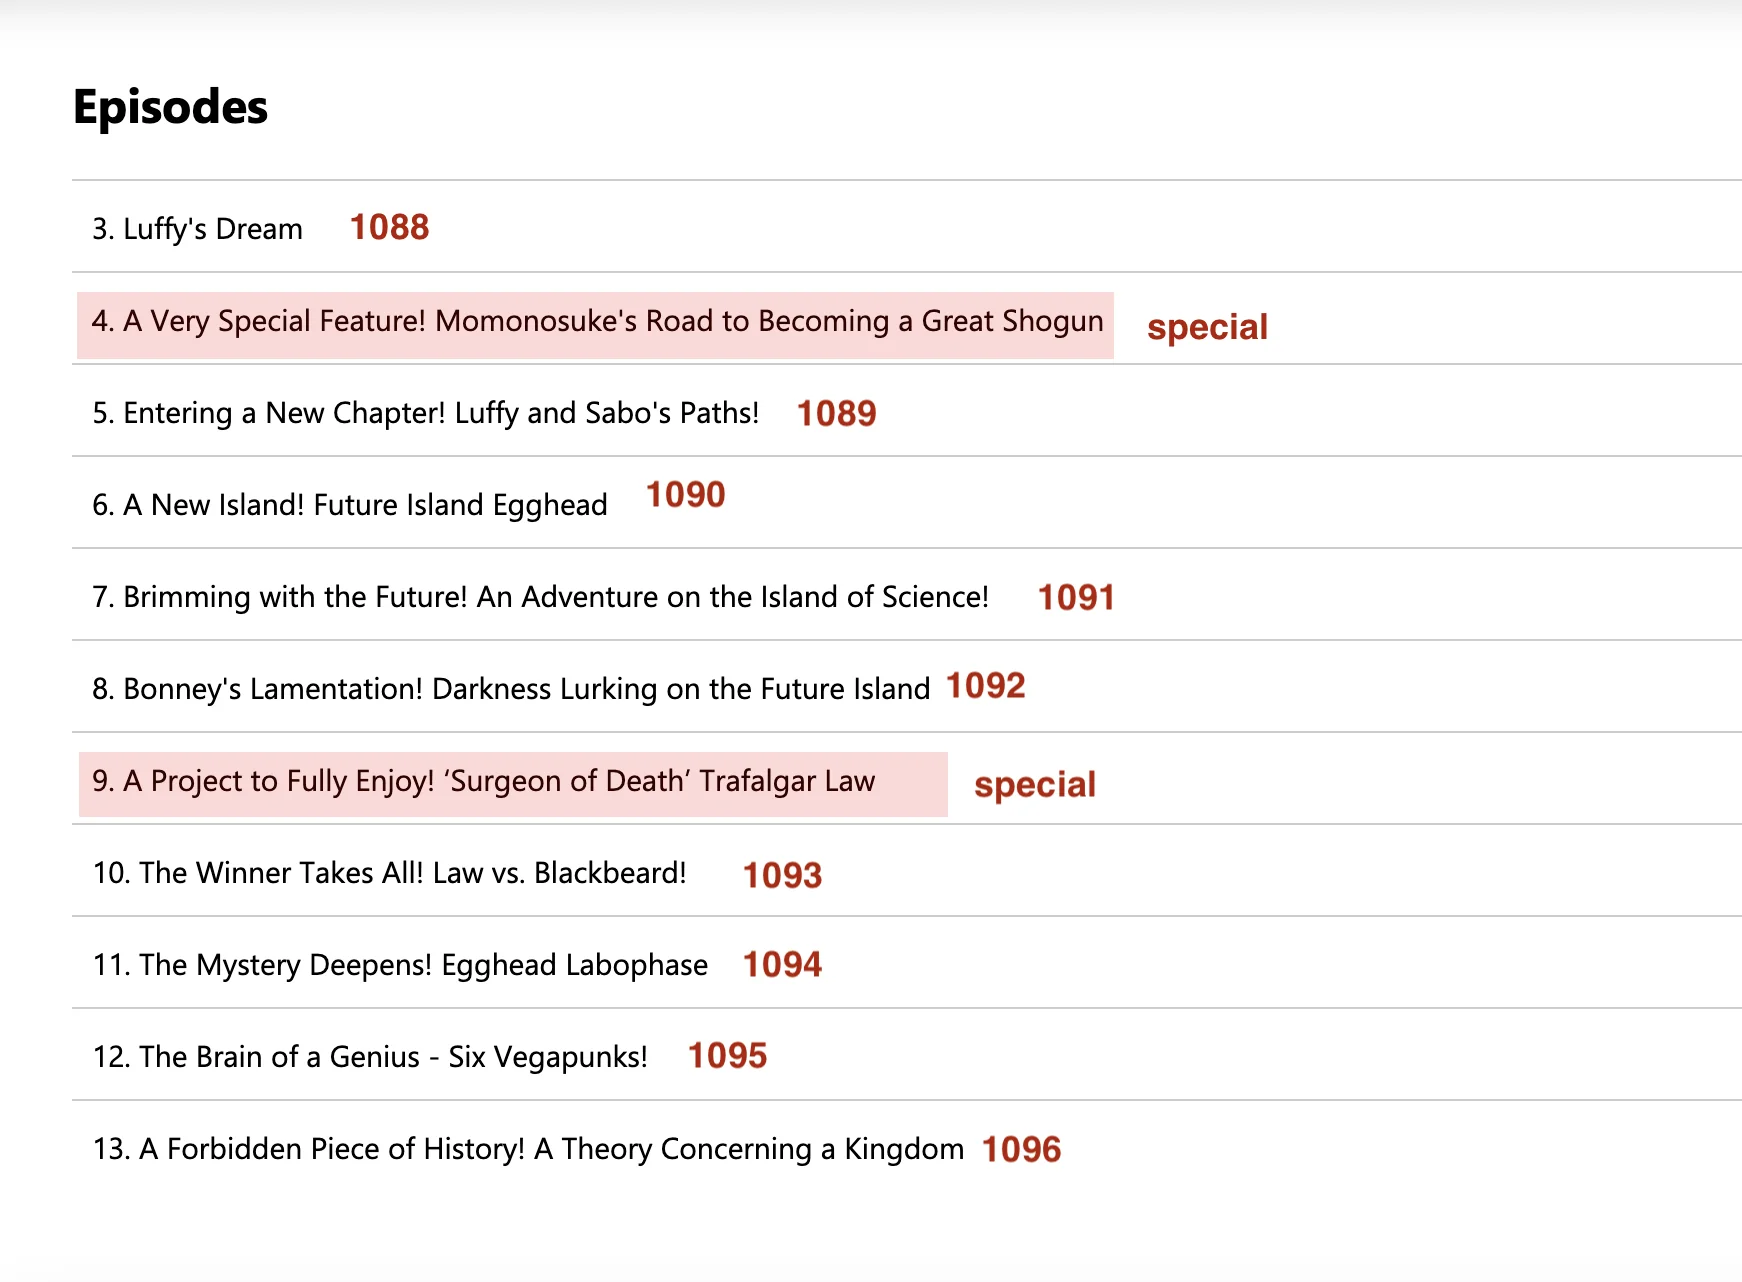Image resolution: width=1742 pixels, height=1282 pixels.
Task: Click the 1088 annotation beside Luffy's Dream
Action: click(389, 227)
